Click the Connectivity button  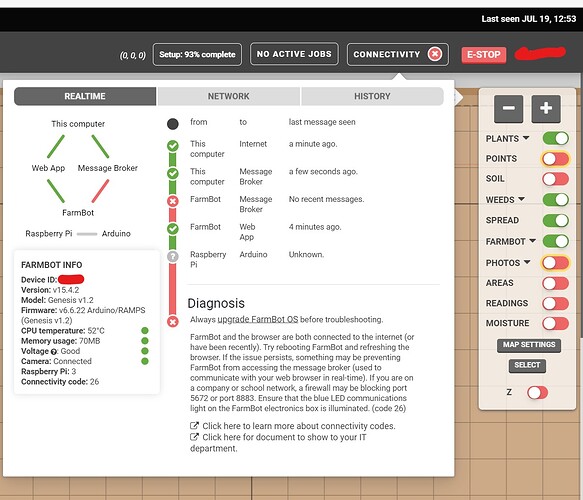click(398, 54)
